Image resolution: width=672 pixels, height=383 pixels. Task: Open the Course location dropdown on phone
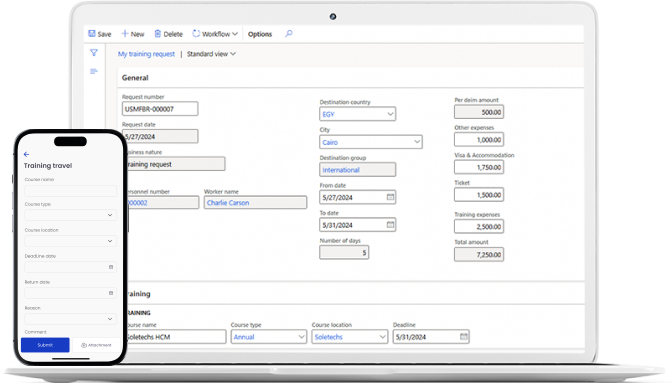(70, 241)
